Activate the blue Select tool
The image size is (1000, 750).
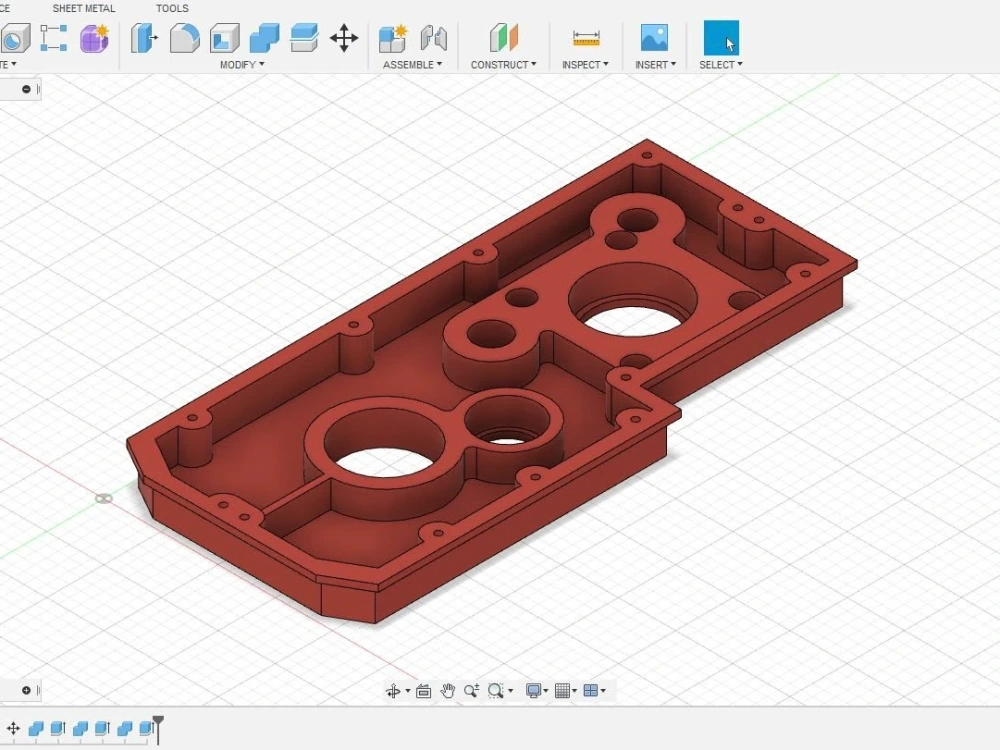click(x=721, y=38)
